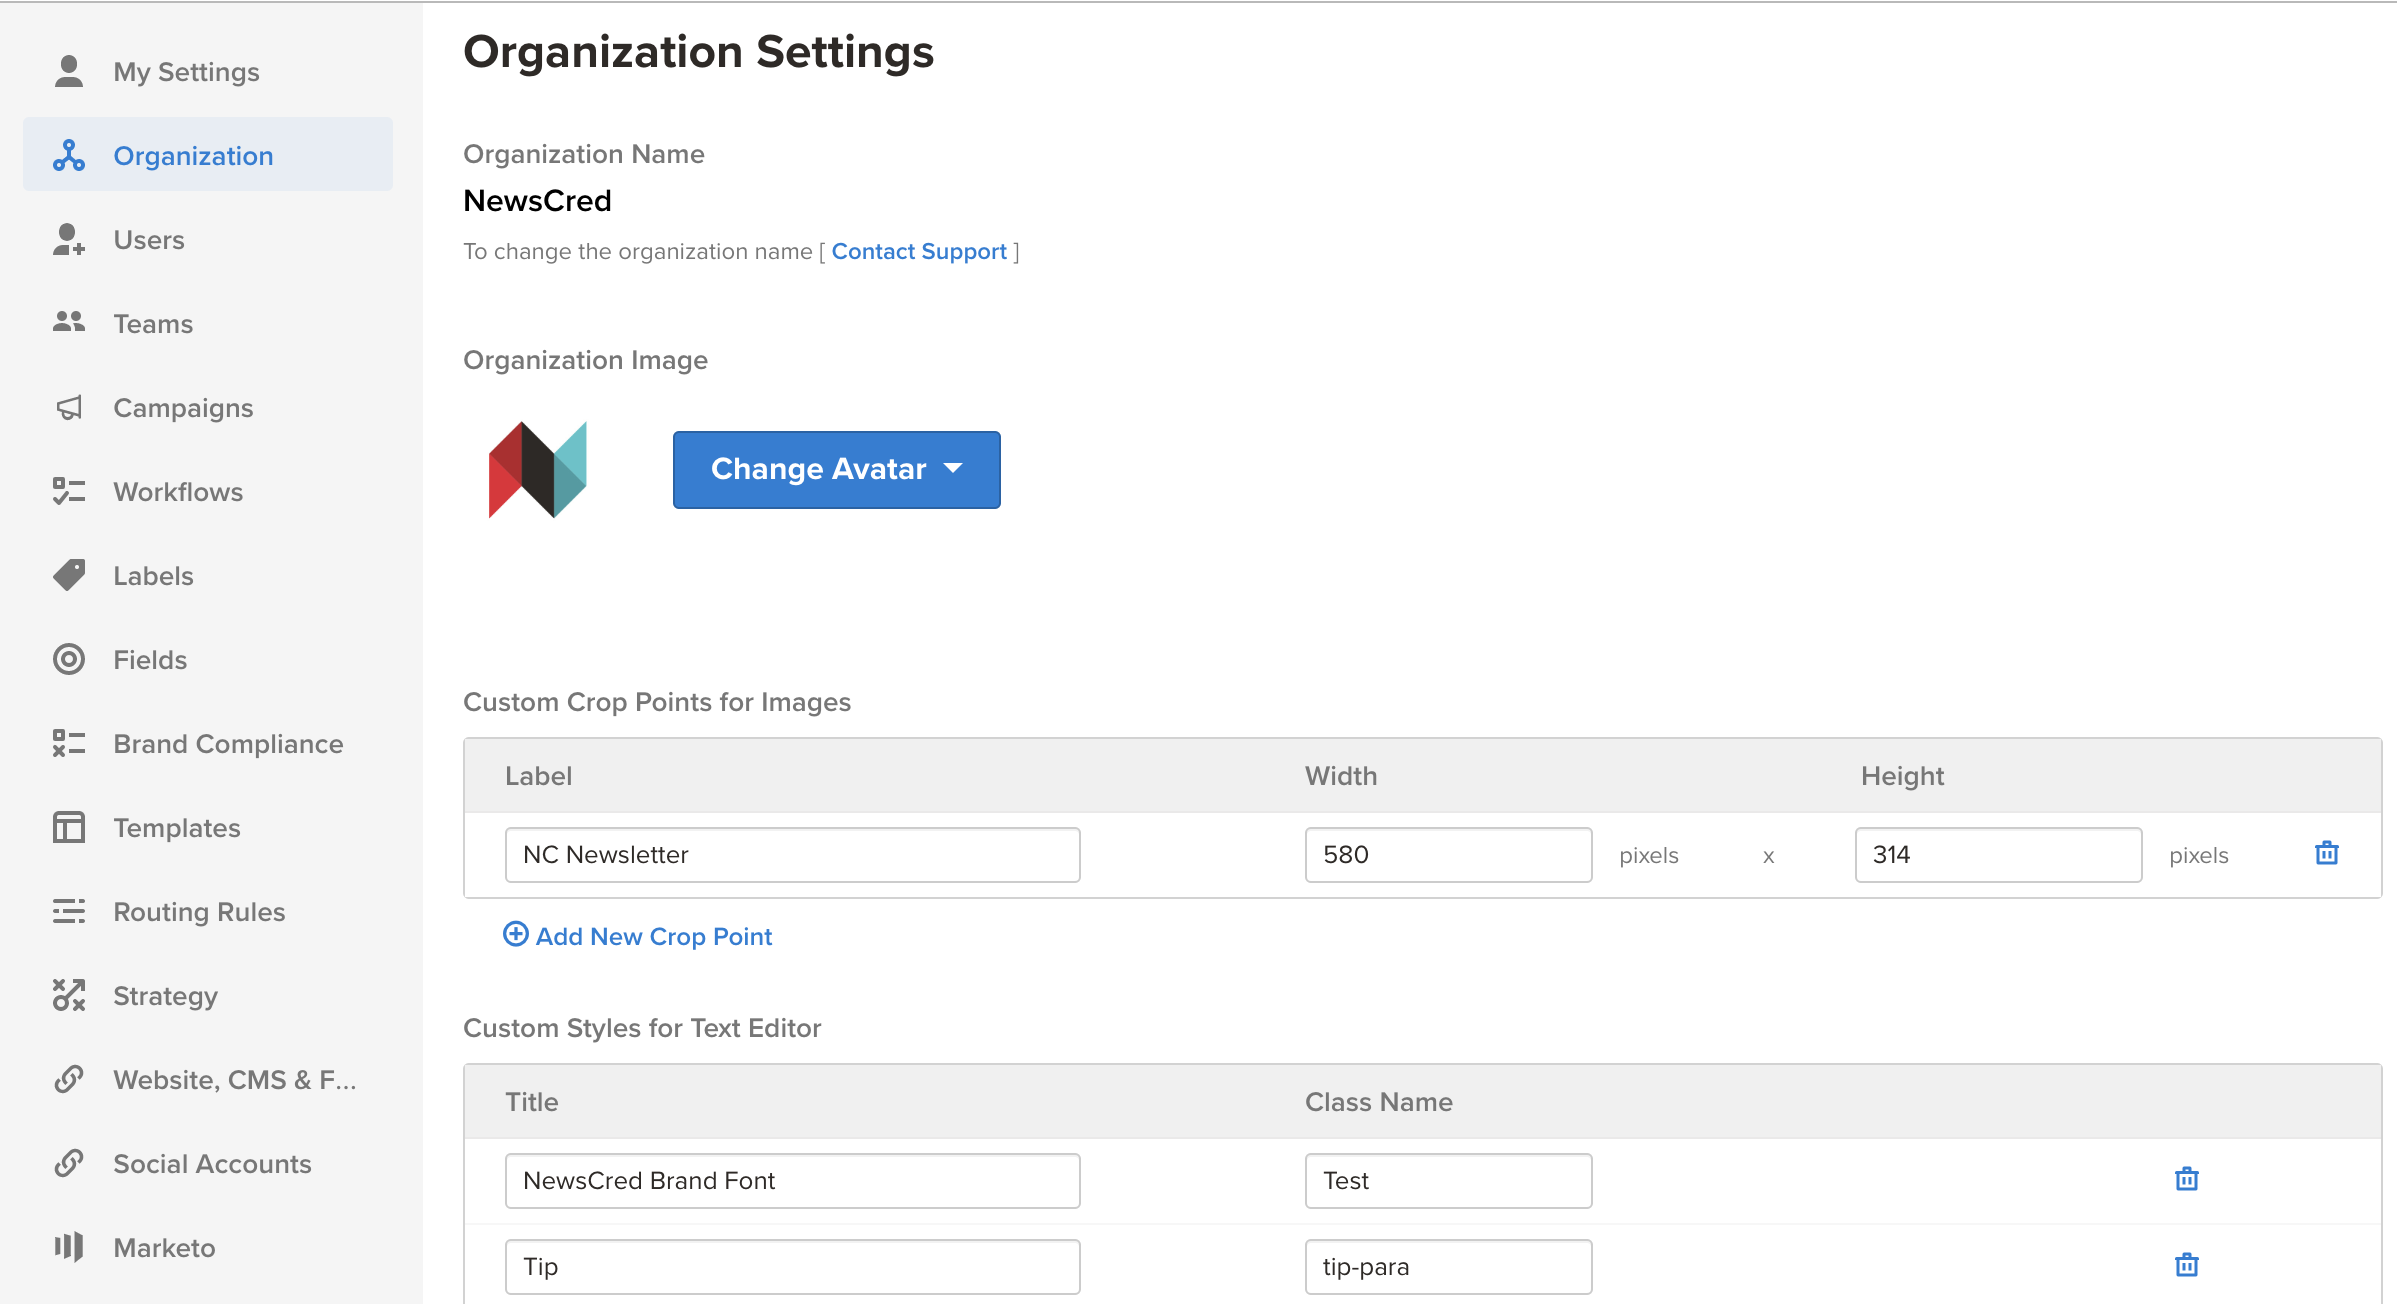
Task: Go to Strategy settings
Action: (208, 996)
